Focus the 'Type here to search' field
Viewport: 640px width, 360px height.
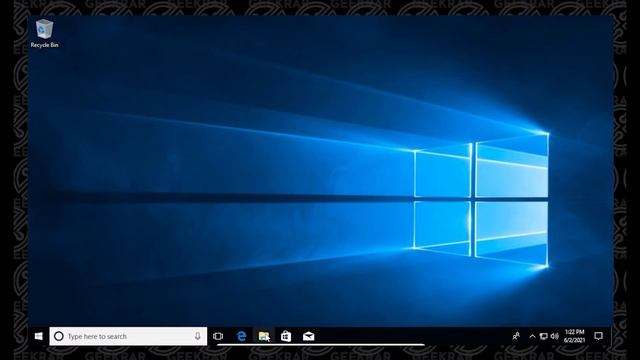pos(128,336)
